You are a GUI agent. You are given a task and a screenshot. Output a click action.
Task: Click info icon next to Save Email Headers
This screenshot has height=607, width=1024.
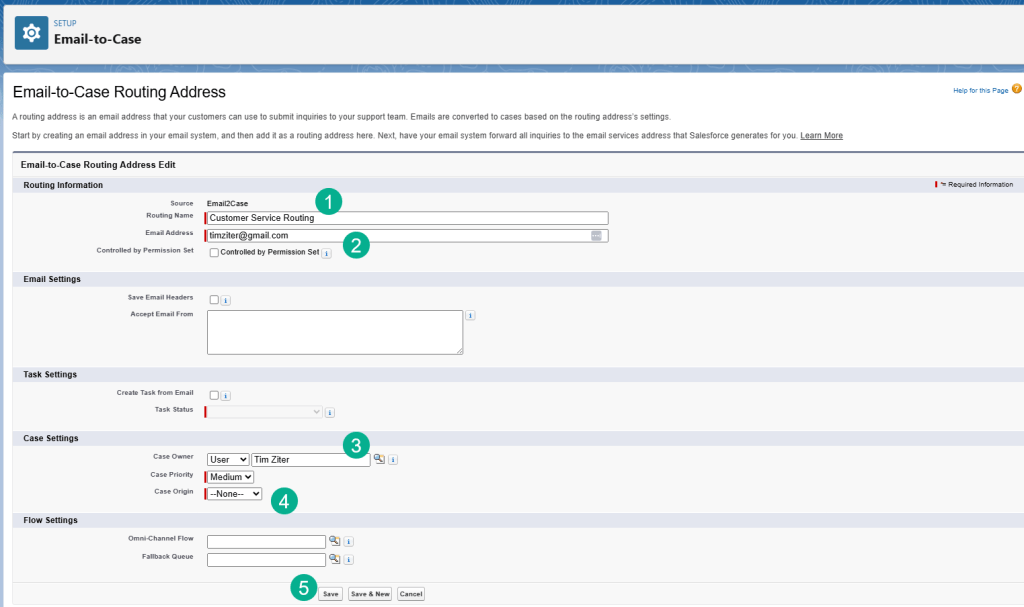(226, 300)
